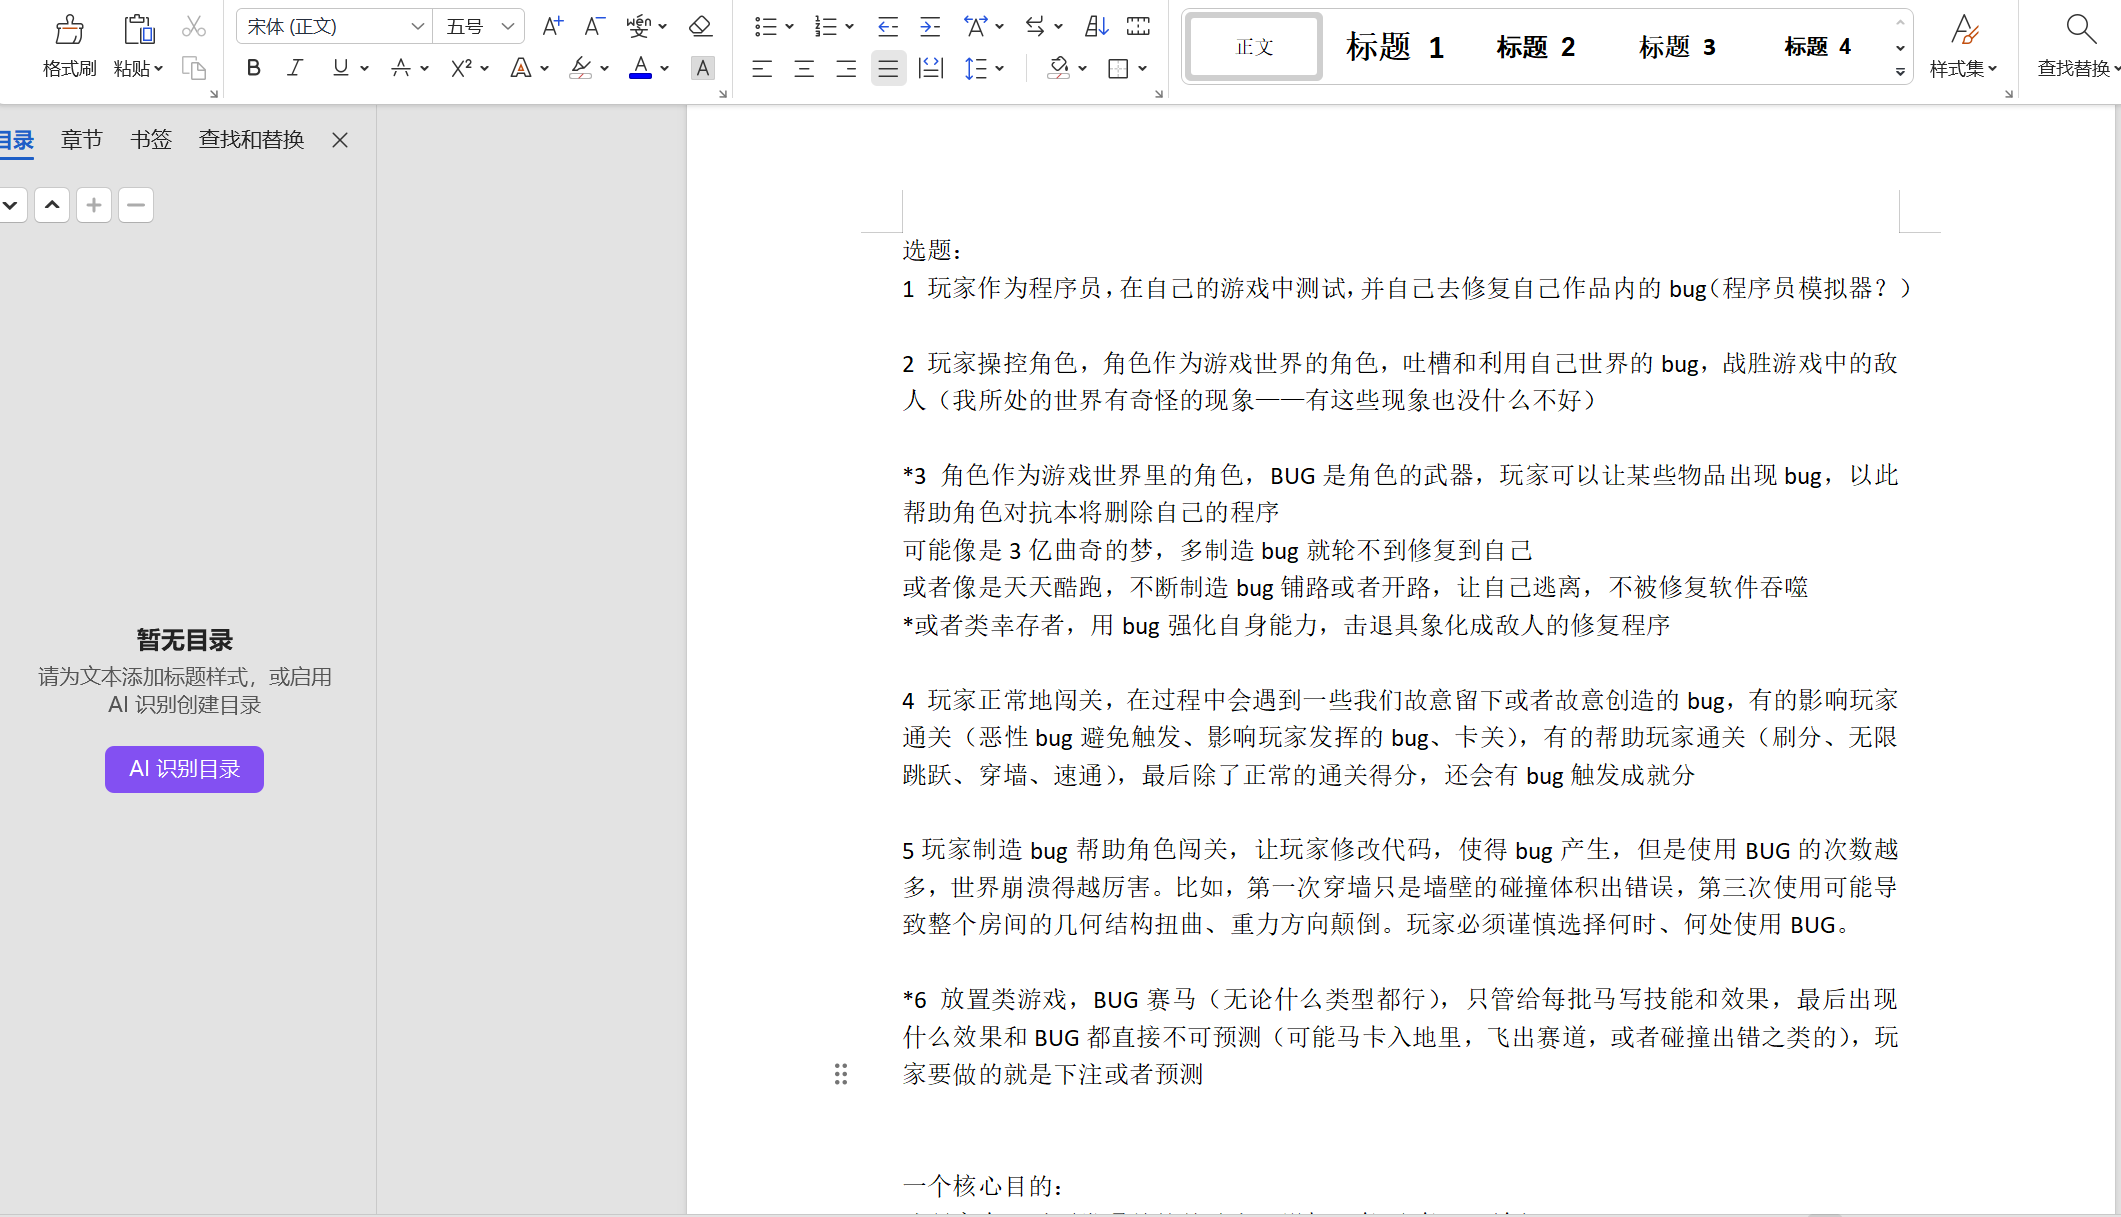Apply superscript with the X² icon

(x=461, y=67)
